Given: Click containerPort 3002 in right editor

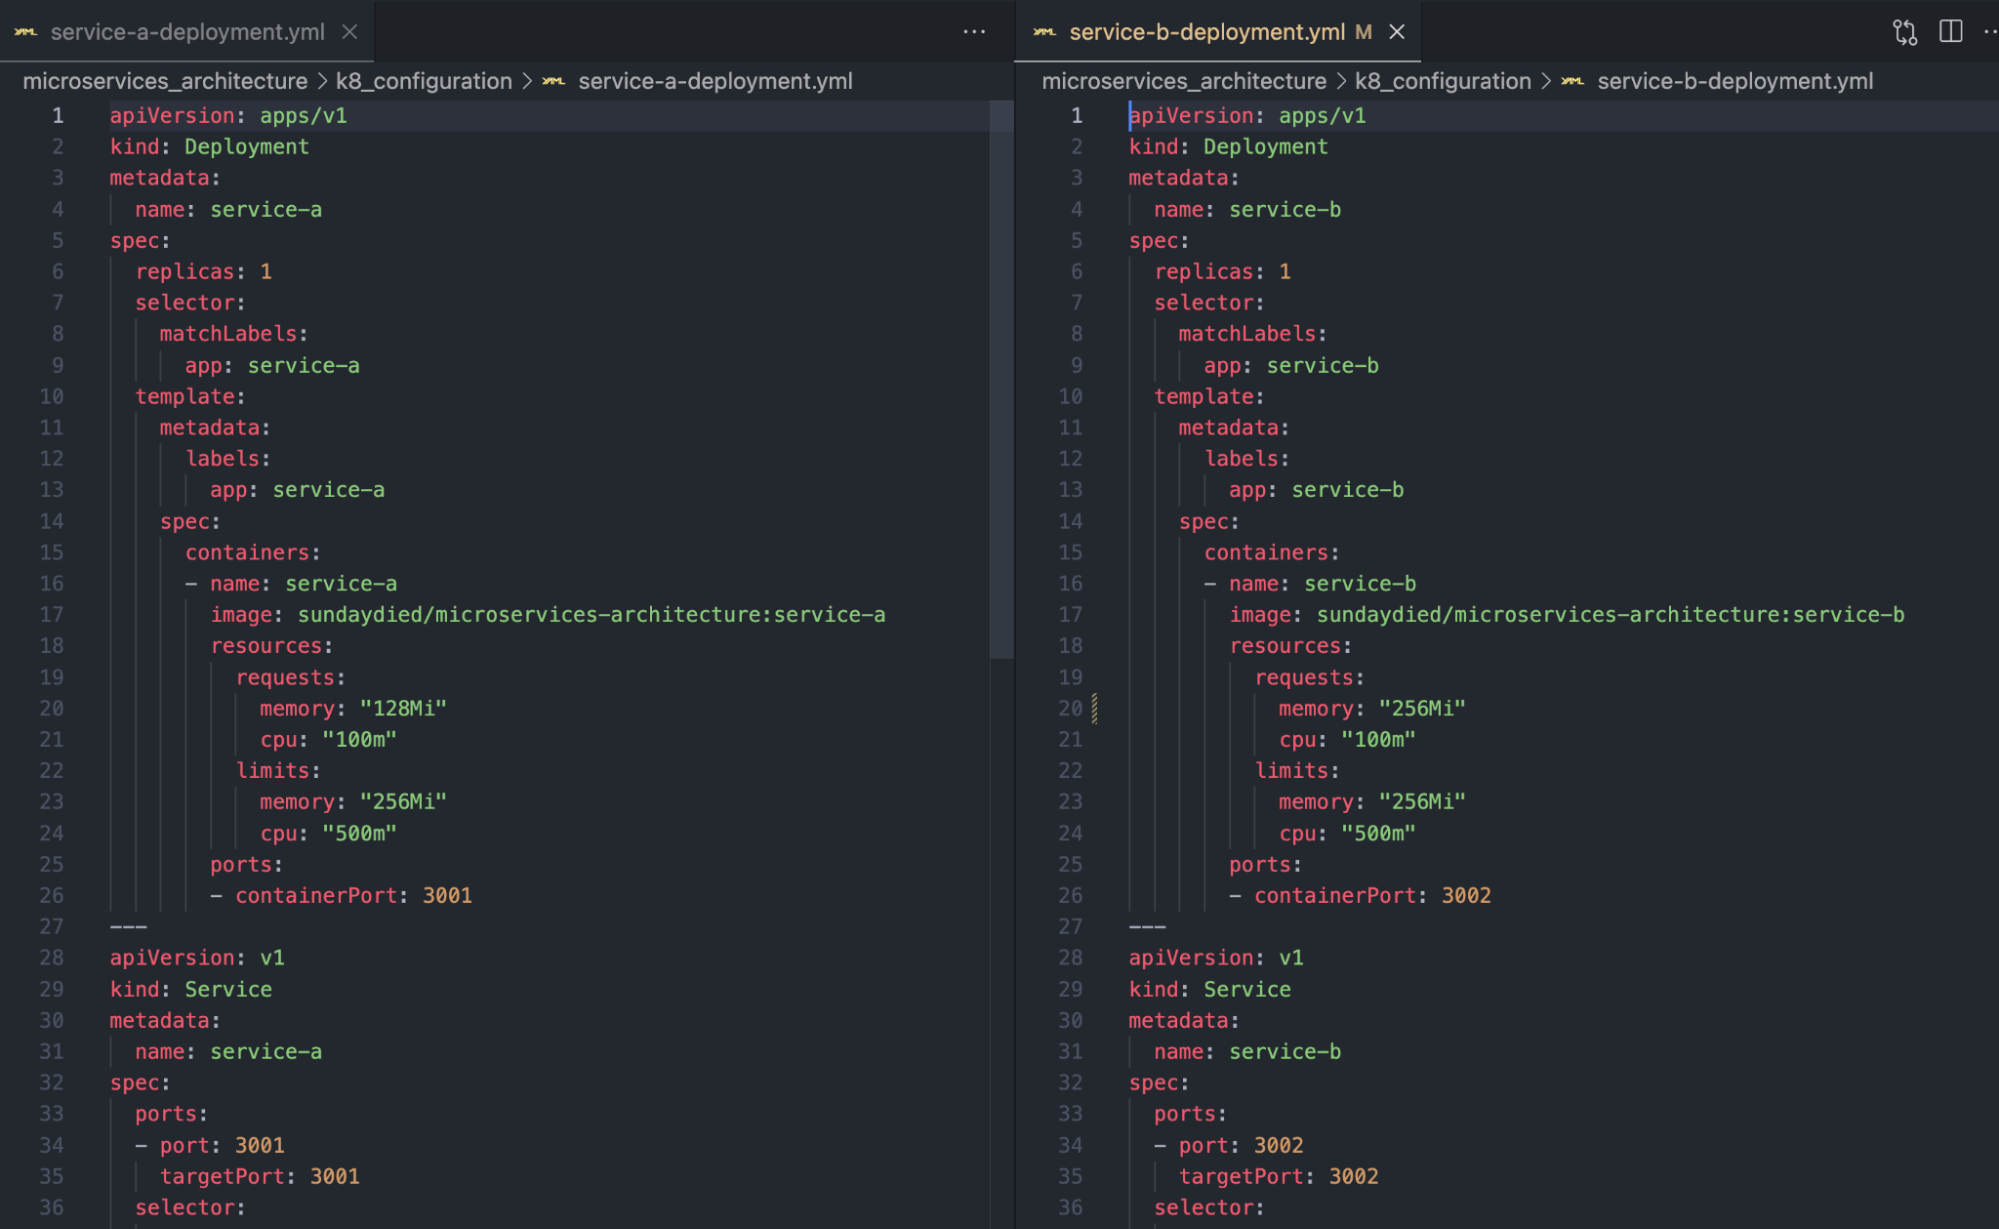Looking at the screenshot, I should [x=1372, y=895].
